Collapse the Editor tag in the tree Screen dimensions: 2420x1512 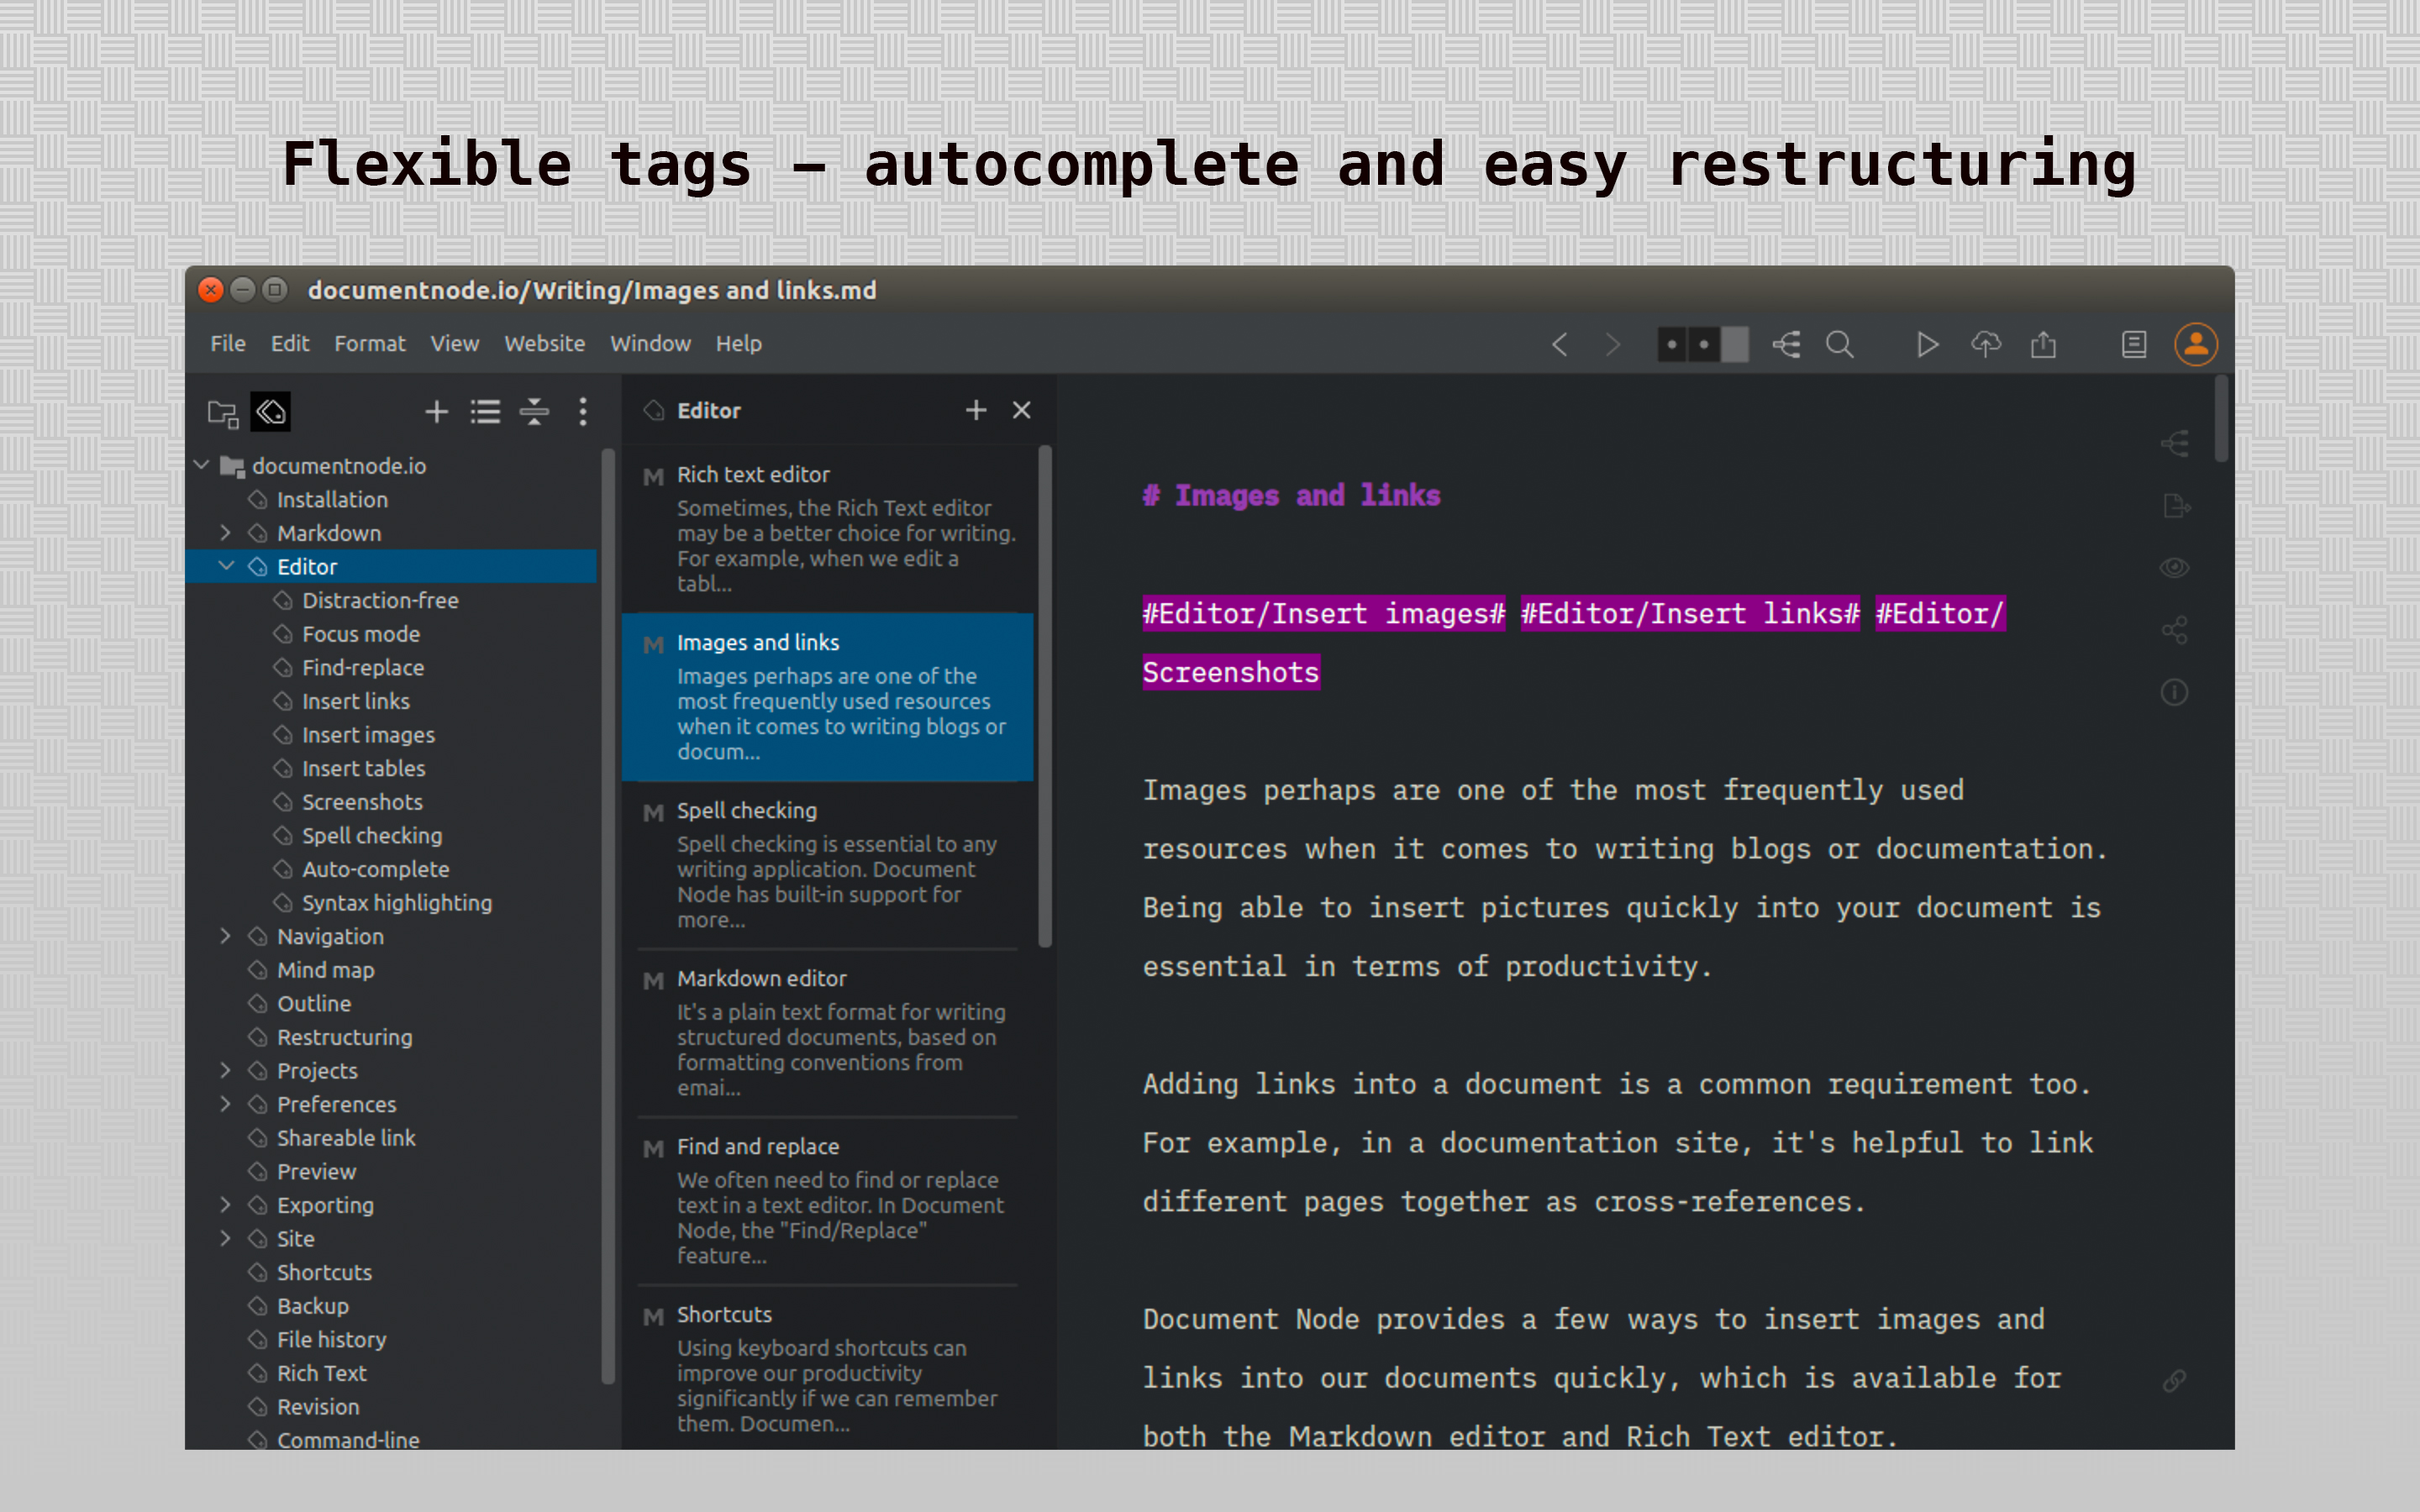(227, 566)
